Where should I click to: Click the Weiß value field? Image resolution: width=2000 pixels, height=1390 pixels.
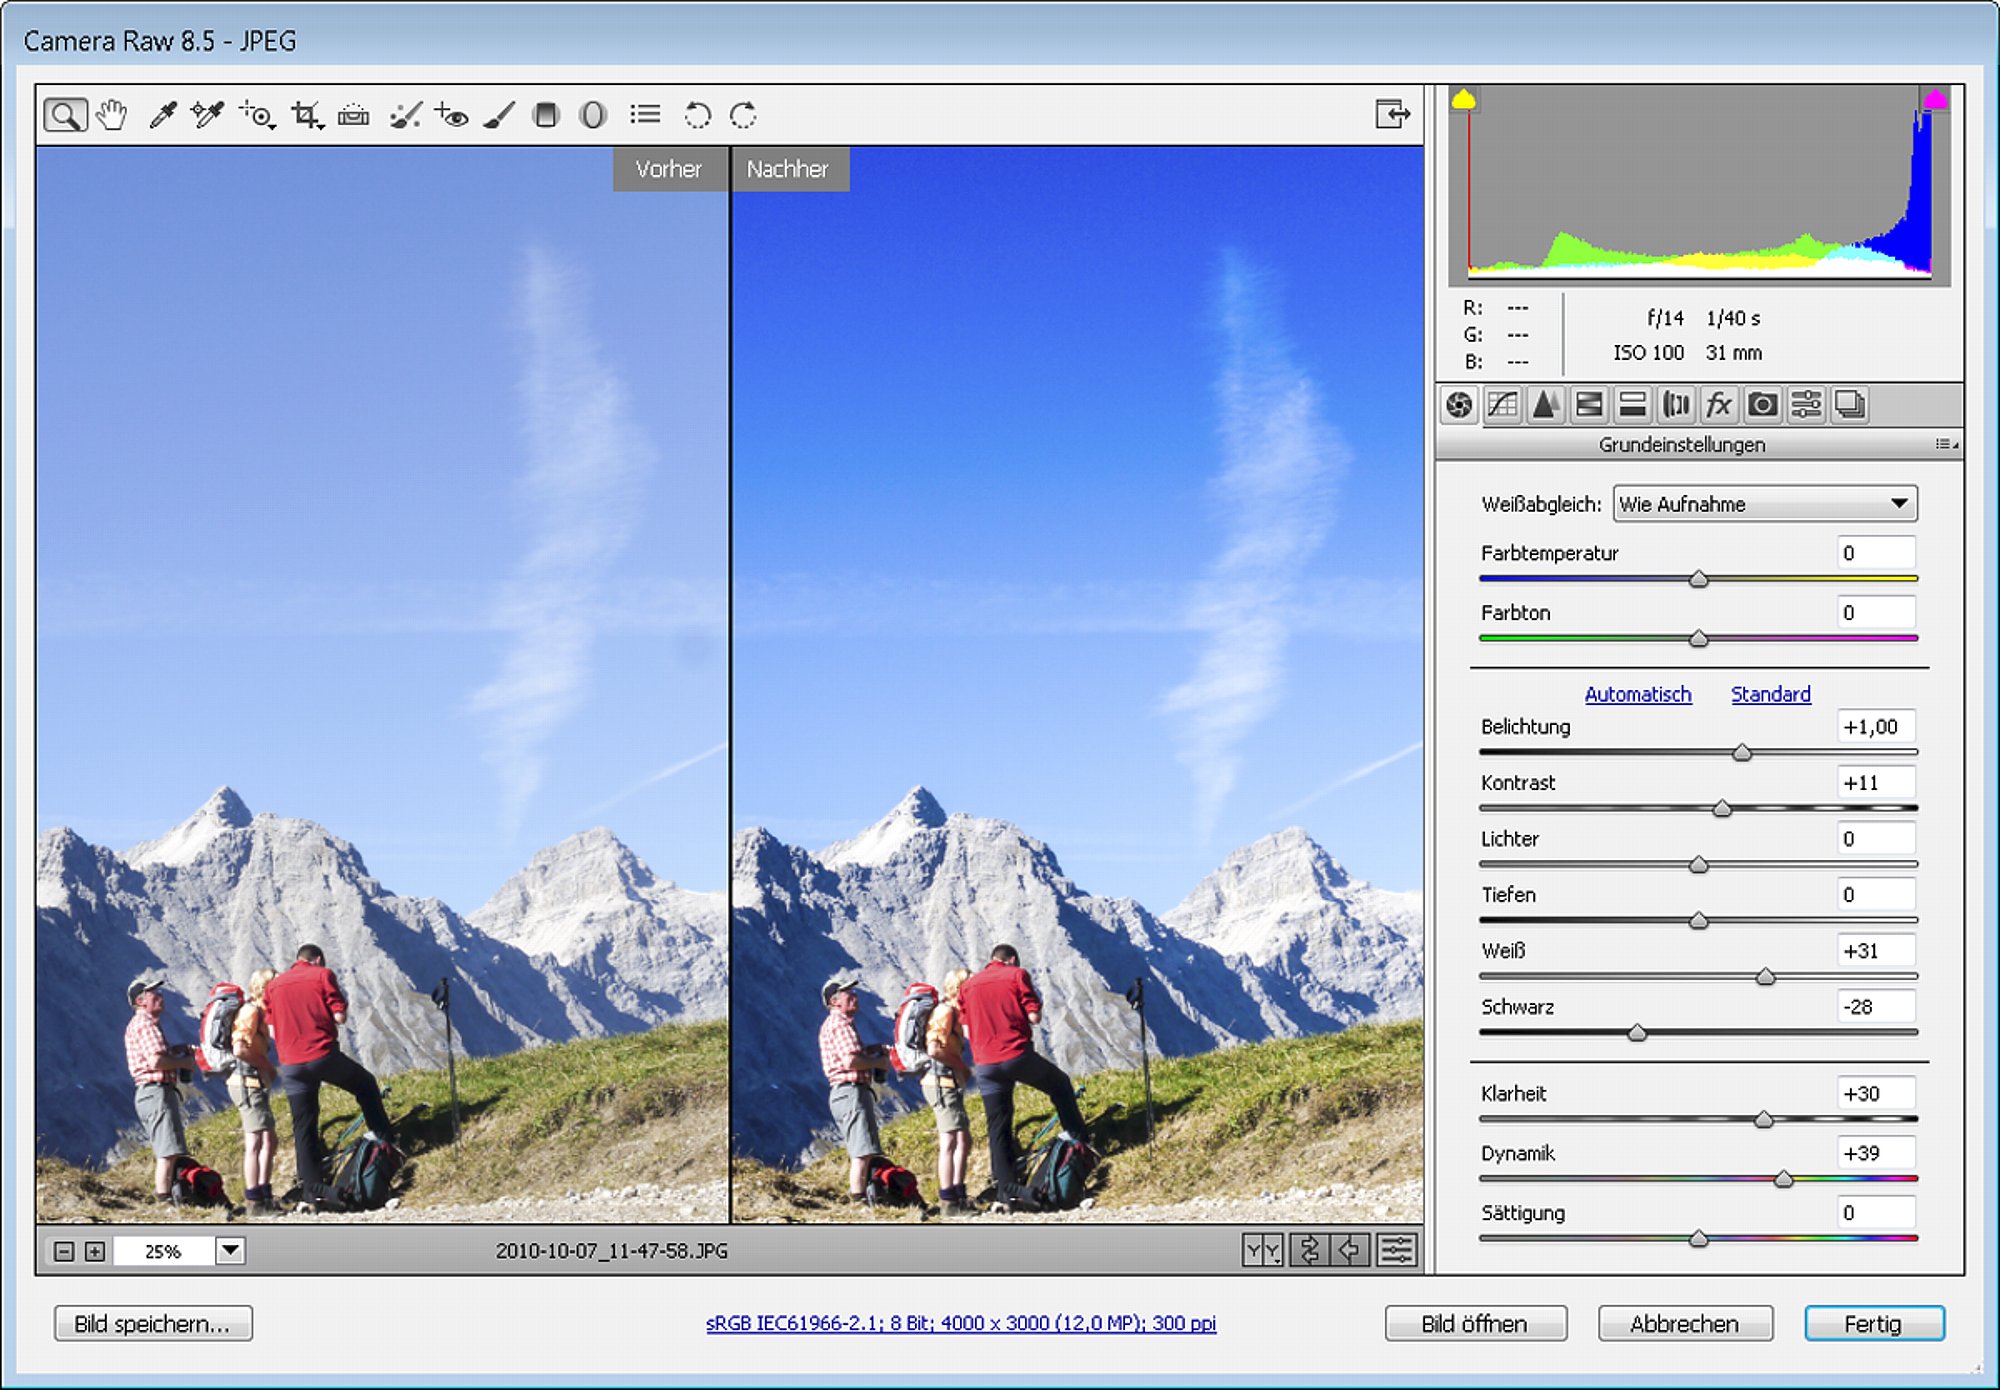click(x=1876, y=951)
